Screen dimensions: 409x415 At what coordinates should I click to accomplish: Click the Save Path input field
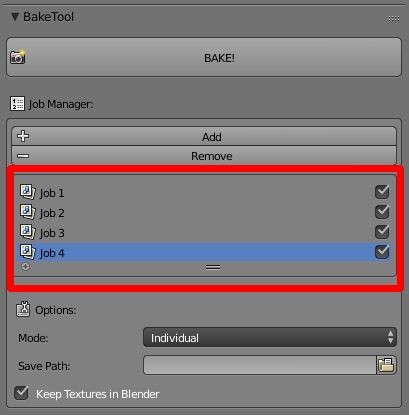[260, 365]
